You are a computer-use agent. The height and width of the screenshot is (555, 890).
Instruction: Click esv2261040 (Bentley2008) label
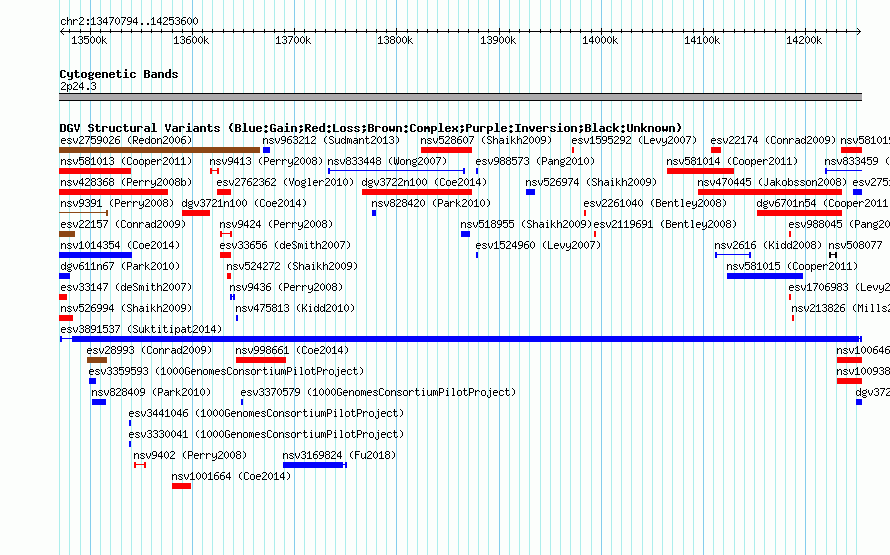[x=655, y=203]
